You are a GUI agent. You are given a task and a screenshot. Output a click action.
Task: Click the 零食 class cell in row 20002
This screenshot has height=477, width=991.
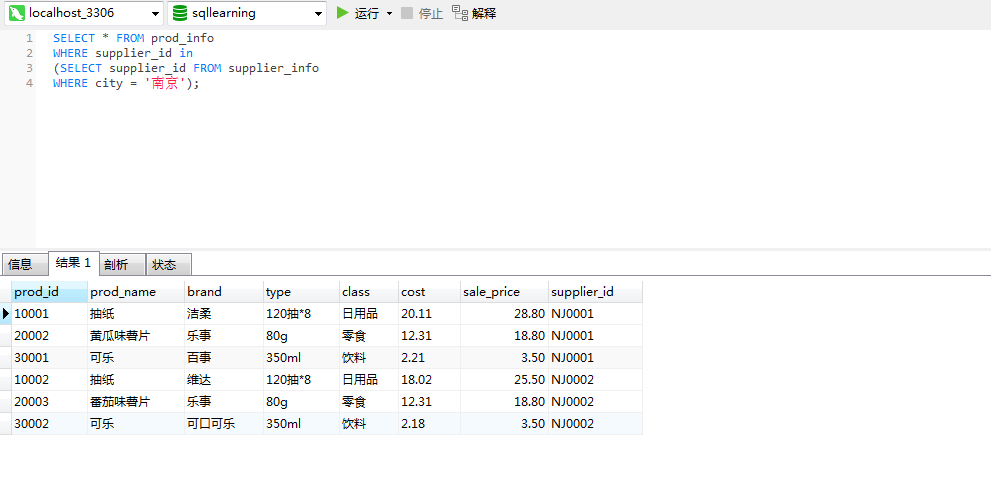pos(369,335)
